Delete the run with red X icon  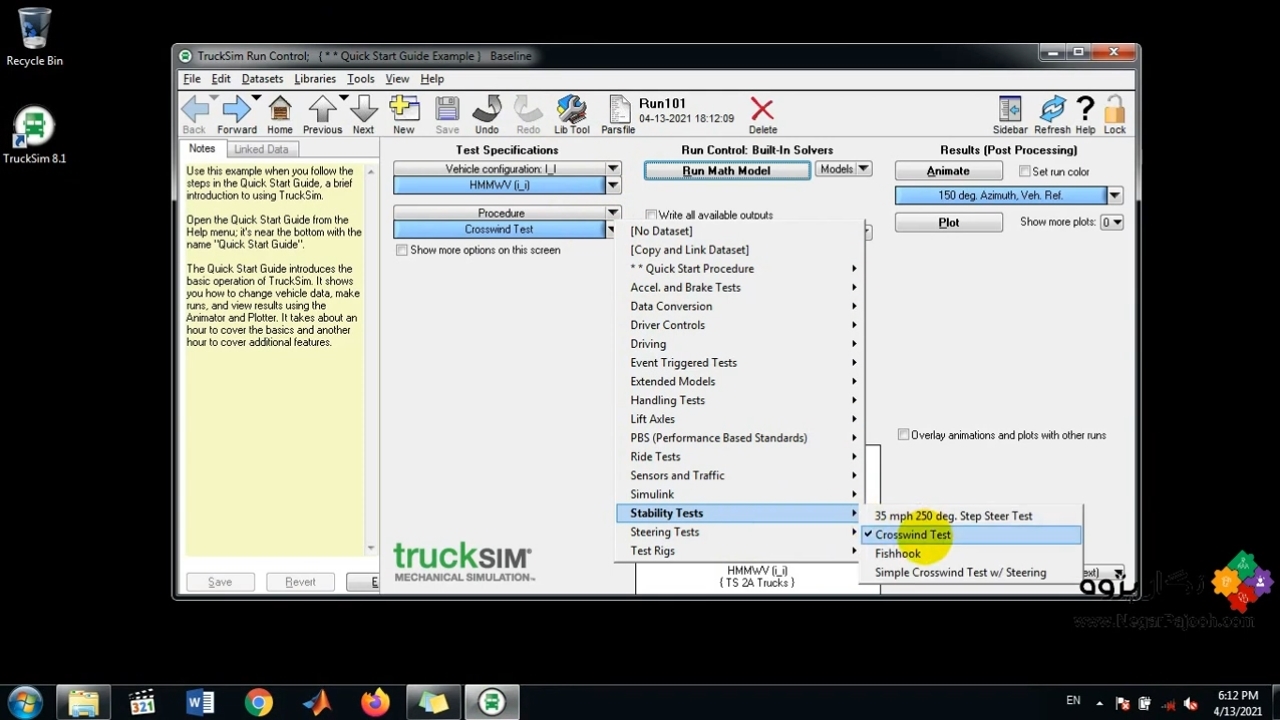[x=762, y=110]
